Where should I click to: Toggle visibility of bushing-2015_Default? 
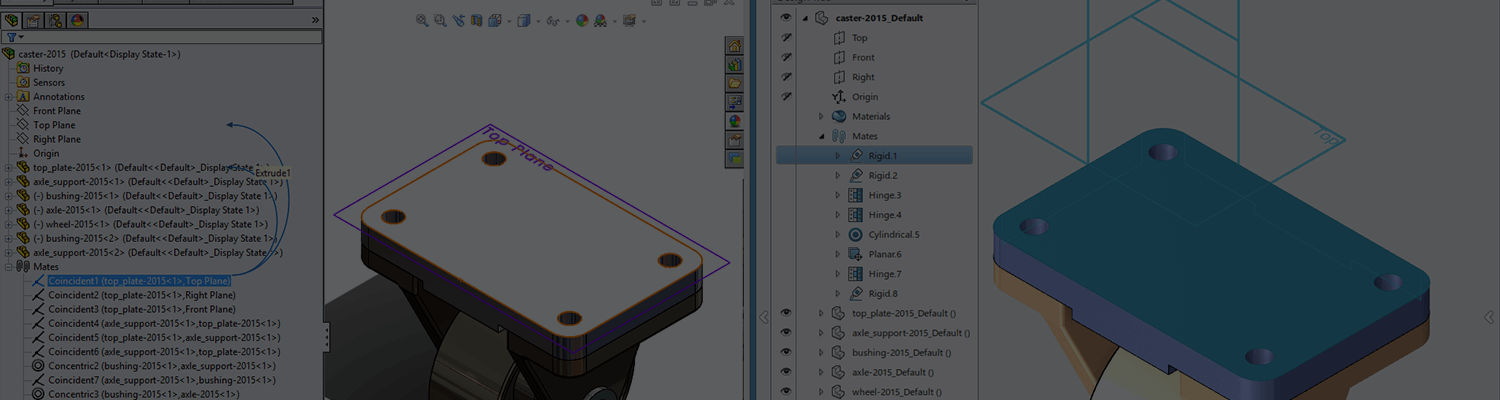[786, 352]
